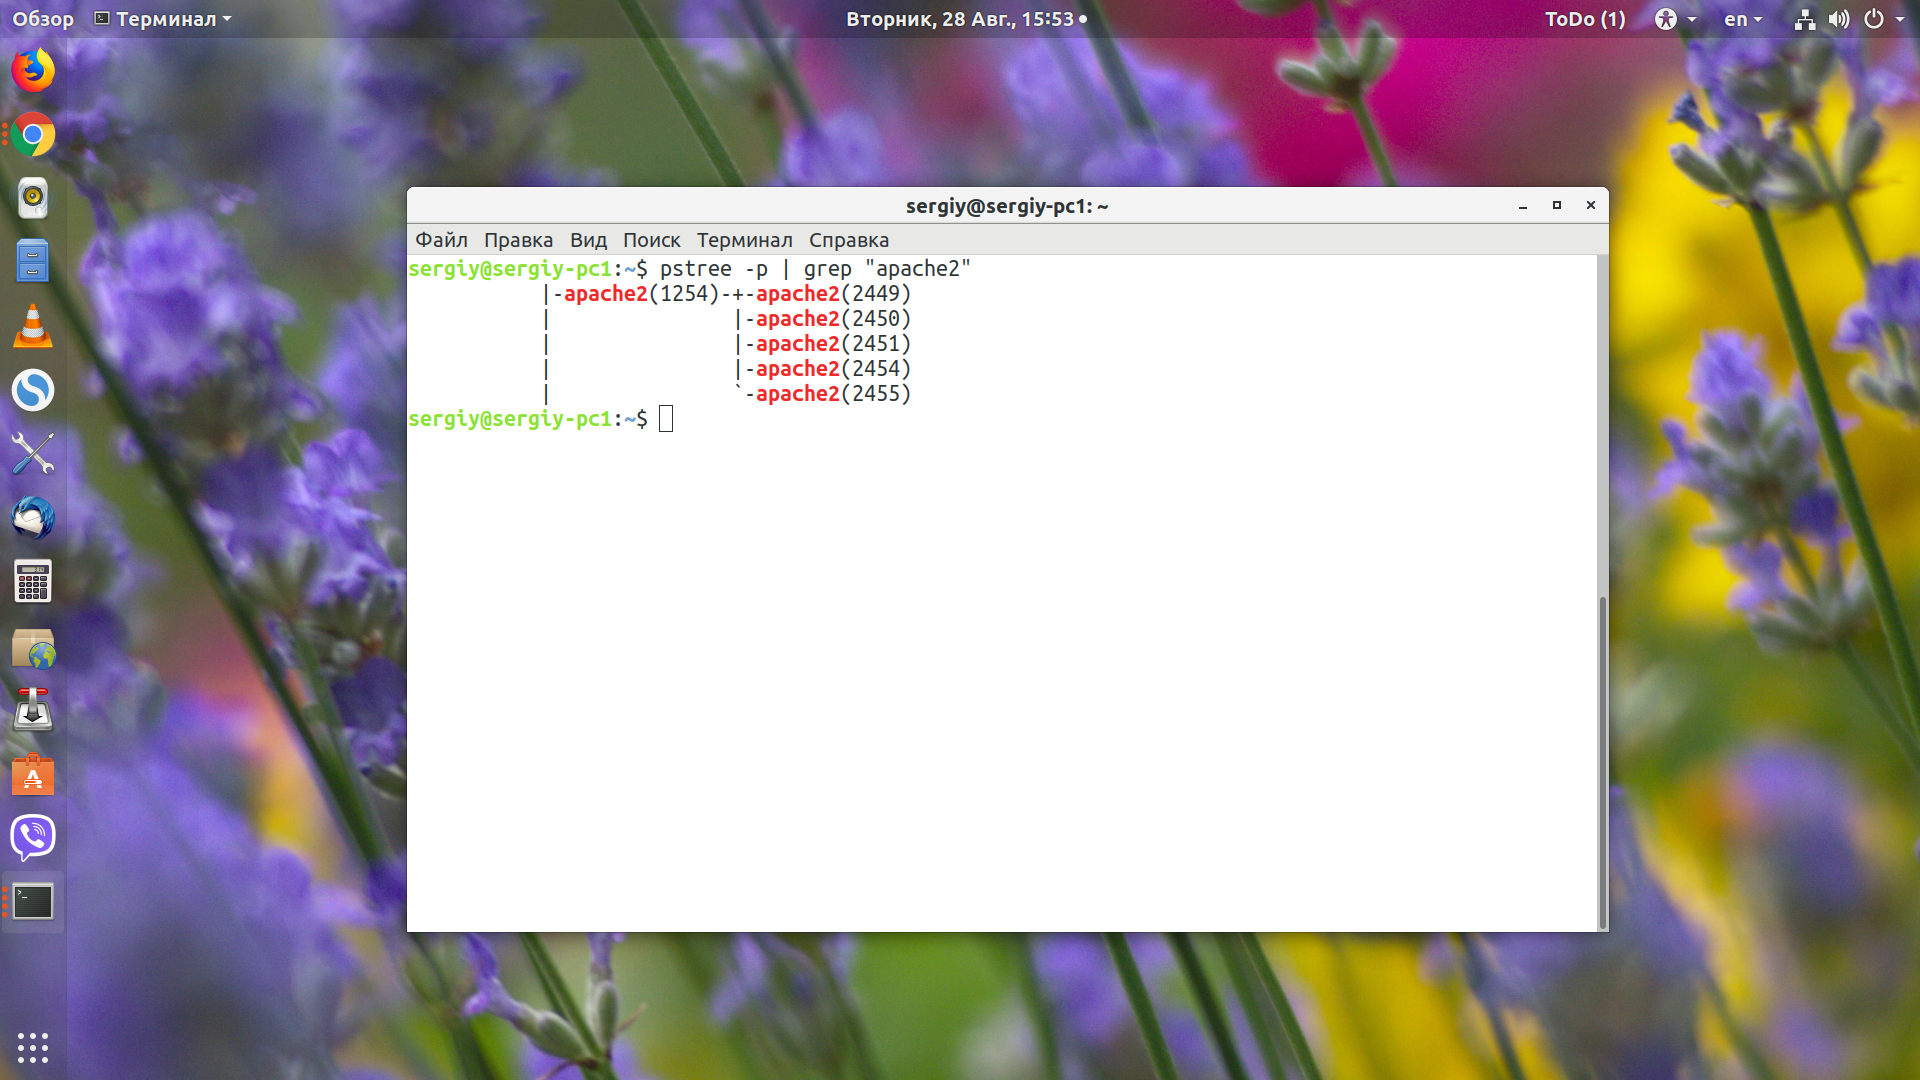Expand the Терминал app menu dropdown

163,19
